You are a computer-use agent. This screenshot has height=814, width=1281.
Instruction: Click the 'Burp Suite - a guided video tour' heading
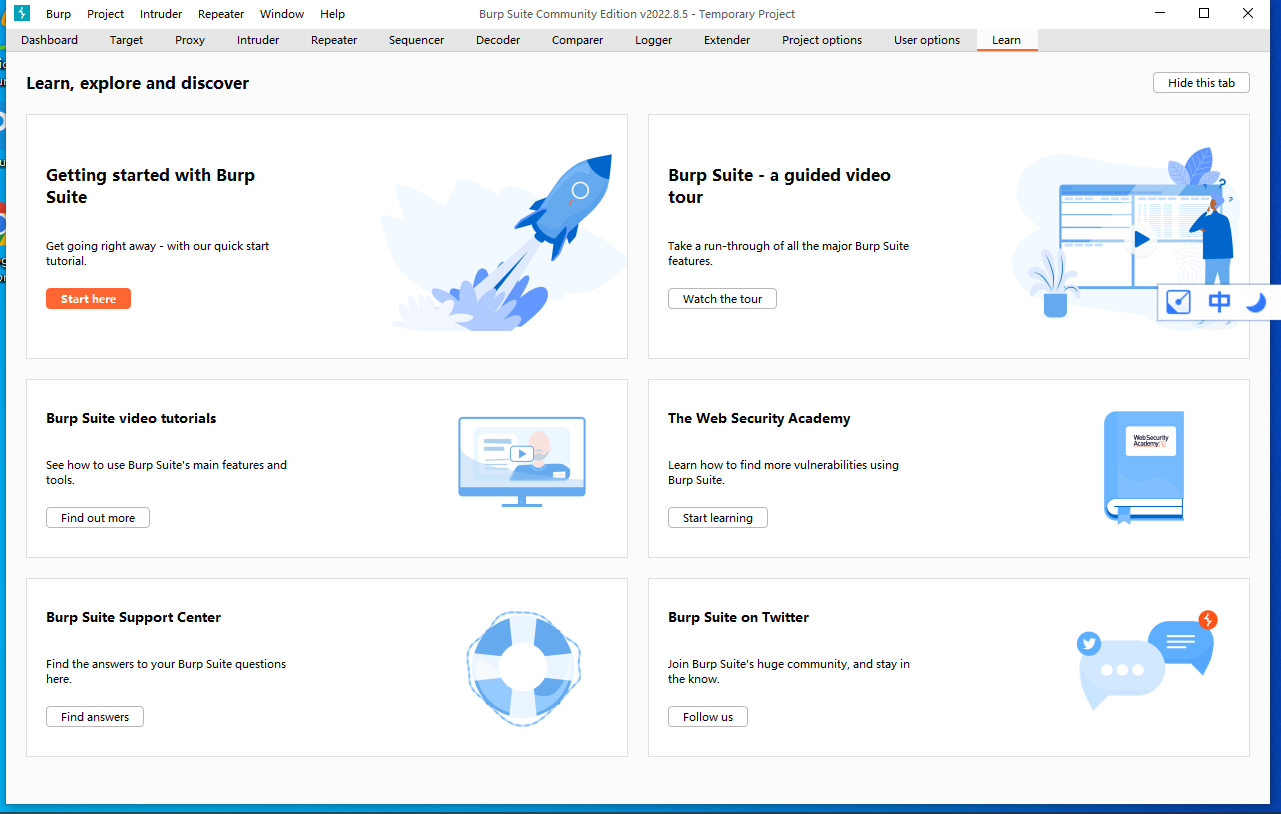click(779, 186)
